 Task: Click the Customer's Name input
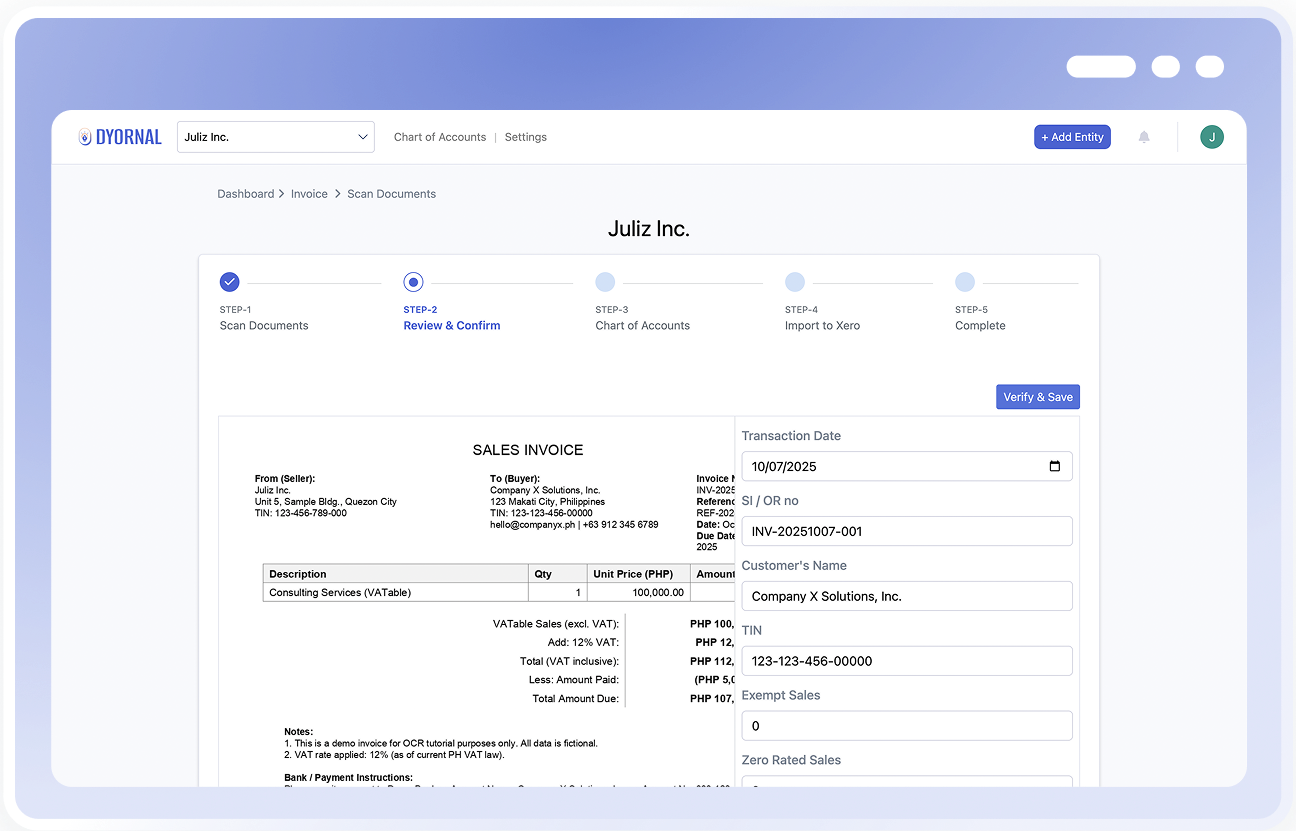click(x=906, y=596)
